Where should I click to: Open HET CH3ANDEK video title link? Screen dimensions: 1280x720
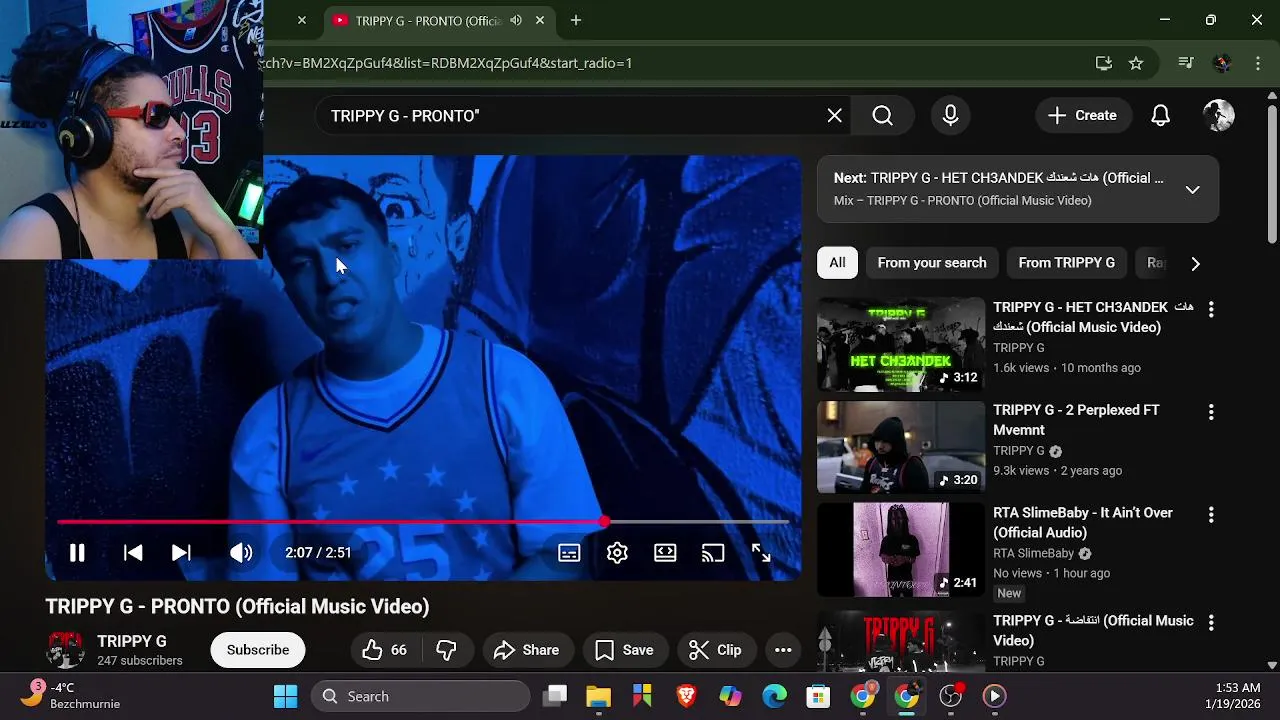point(1093,317)
